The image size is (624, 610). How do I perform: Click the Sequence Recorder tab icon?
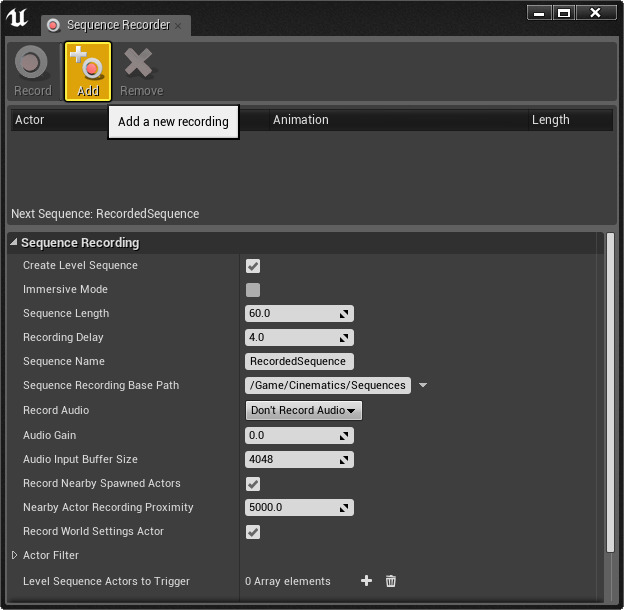54,25
